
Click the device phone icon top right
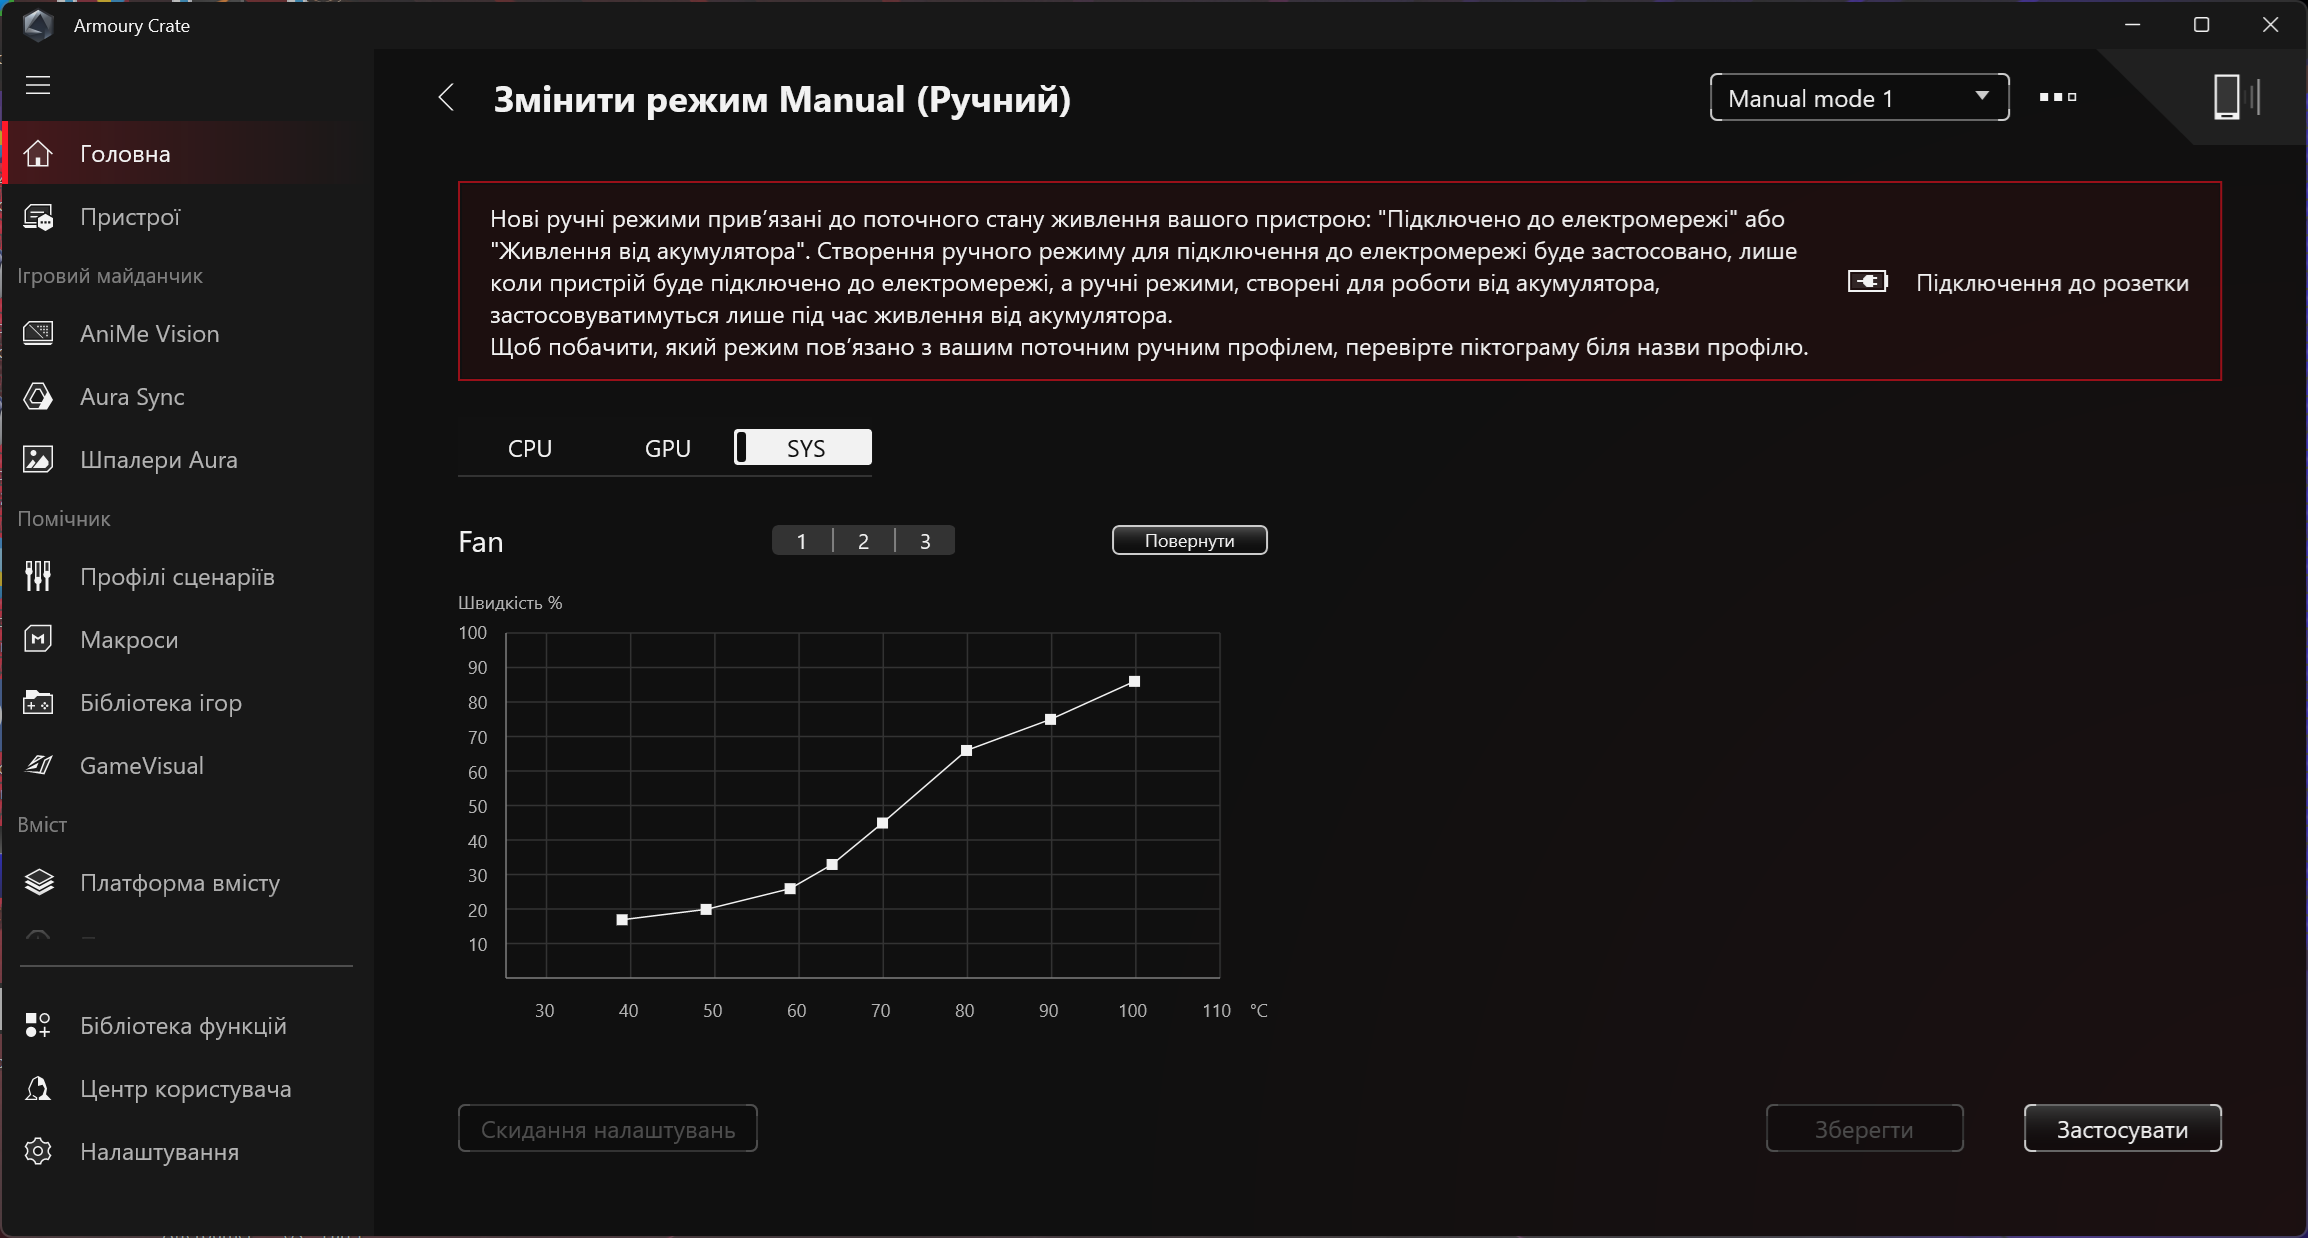(2228, 97)
